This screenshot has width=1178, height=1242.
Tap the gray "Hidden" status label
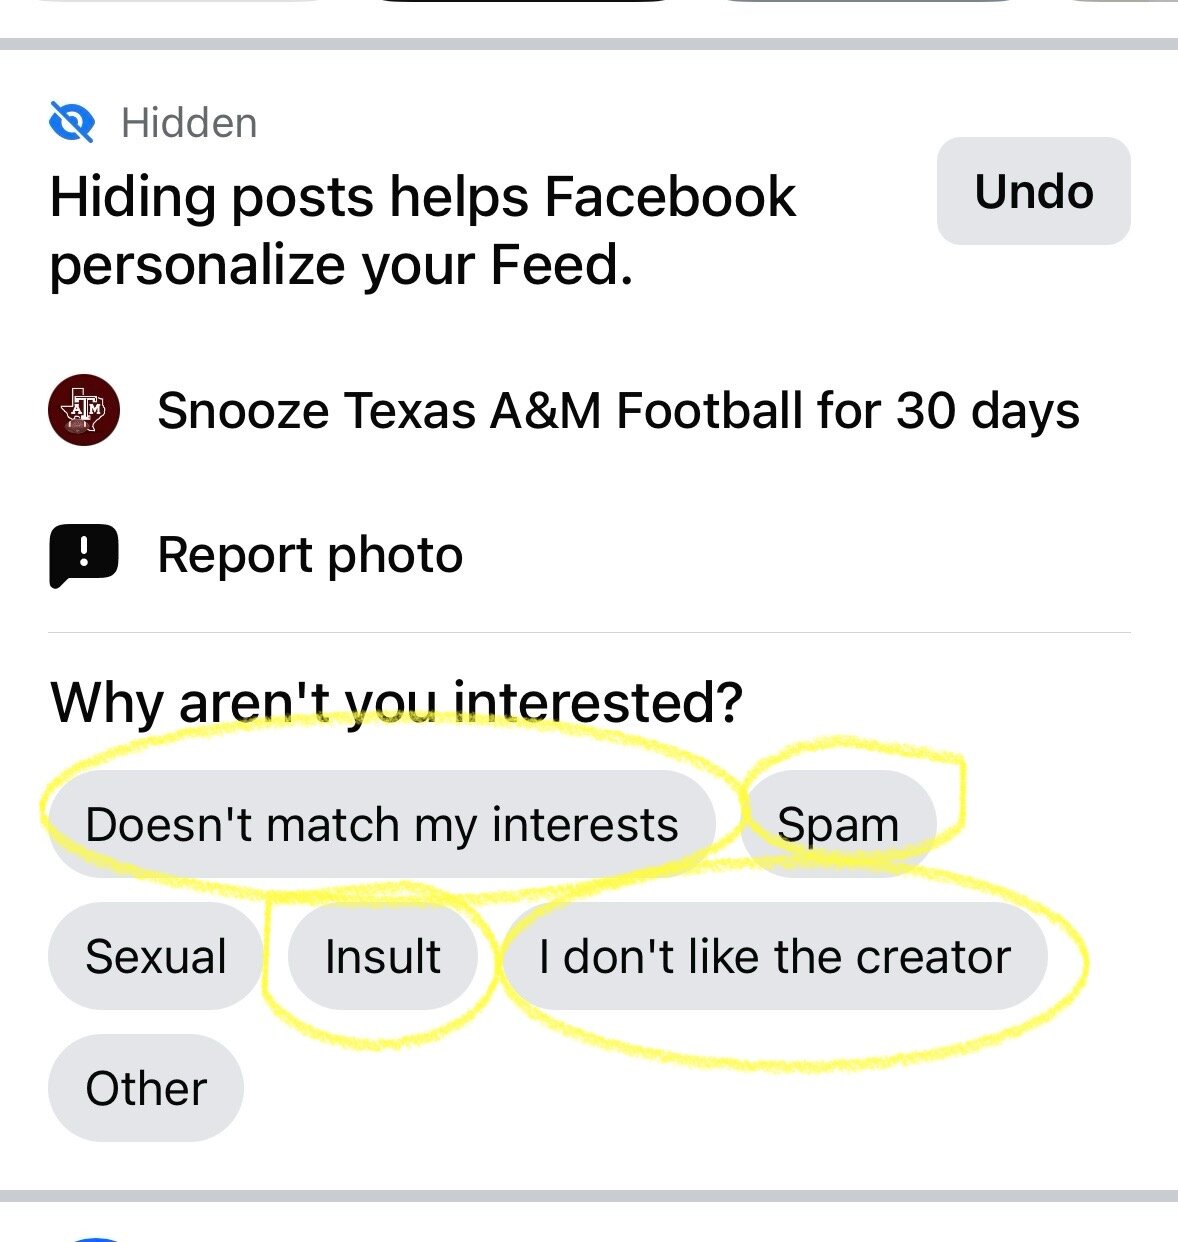[x=189, y=123]
